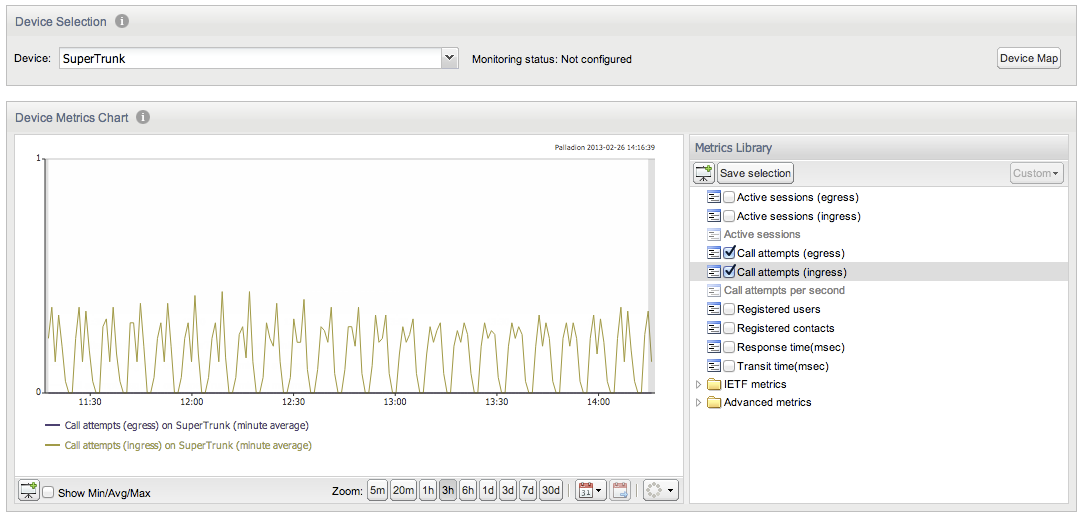Image resolution: width=1081 pixels, height=517 pixels.
Task: Check the Active sessions (ingress) checkbox
Action: [729, 216]
